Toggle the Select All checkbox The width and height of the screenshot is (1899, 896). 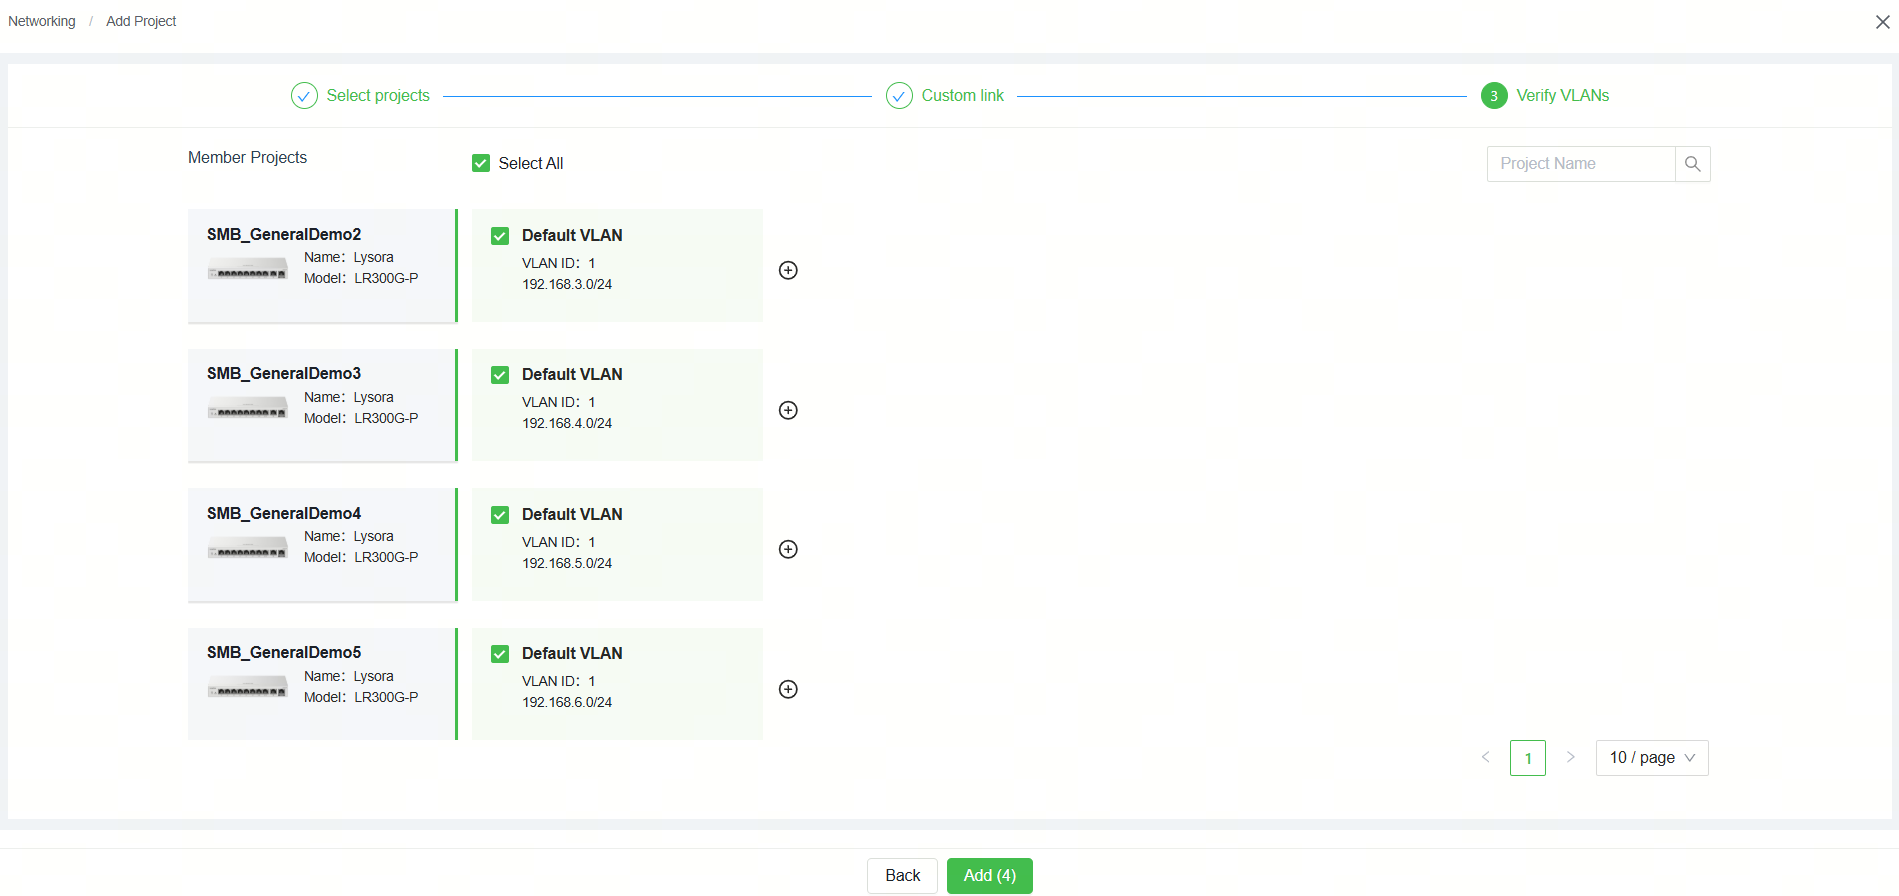click(481, 163)
